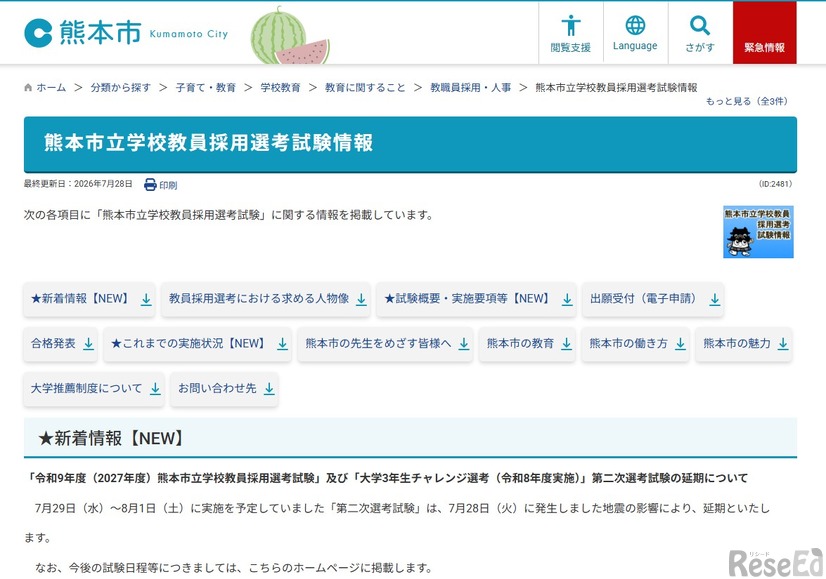Jump to 合格発表 section
Viewport: 826px width, 579px height.
[x=60, y=344]
